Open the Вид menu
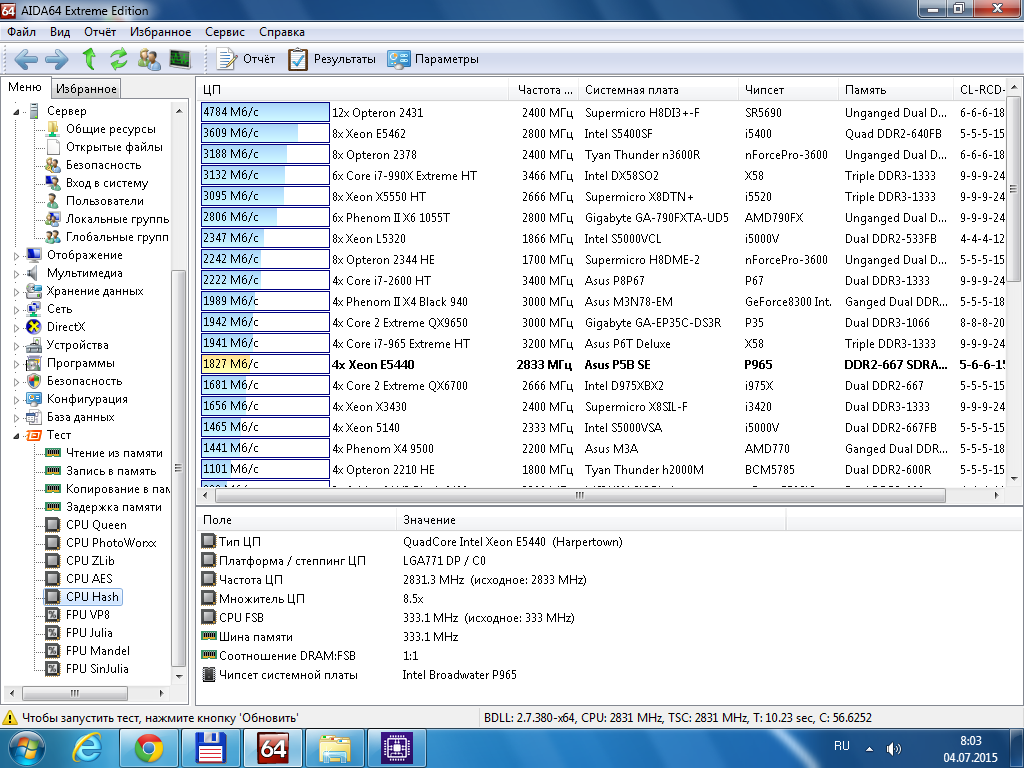This screenshot has height=768, width=1024. coord(60,32)
